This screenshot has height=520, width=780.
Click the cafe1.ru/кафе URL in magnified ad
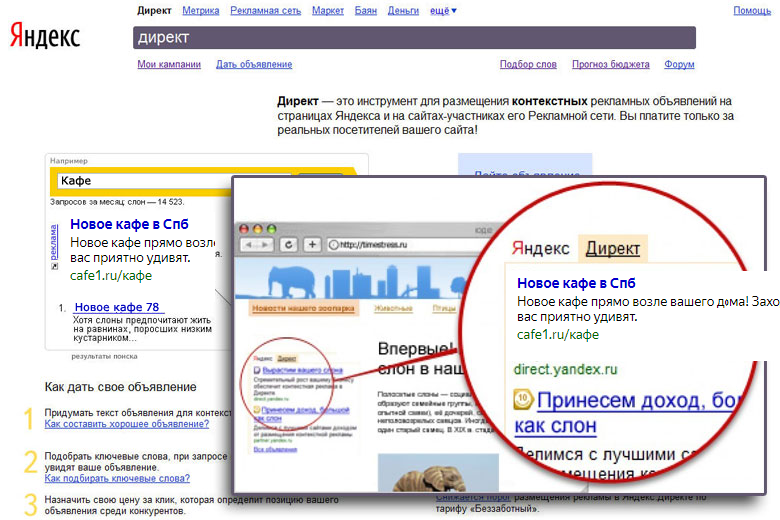tap(558, 334)
